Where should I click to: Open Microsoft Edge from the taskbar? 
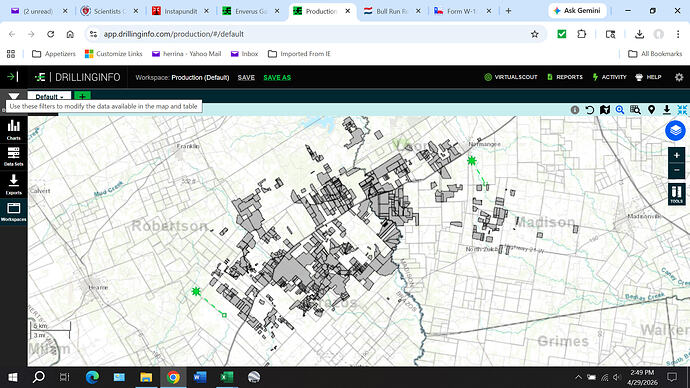[92, 377]
